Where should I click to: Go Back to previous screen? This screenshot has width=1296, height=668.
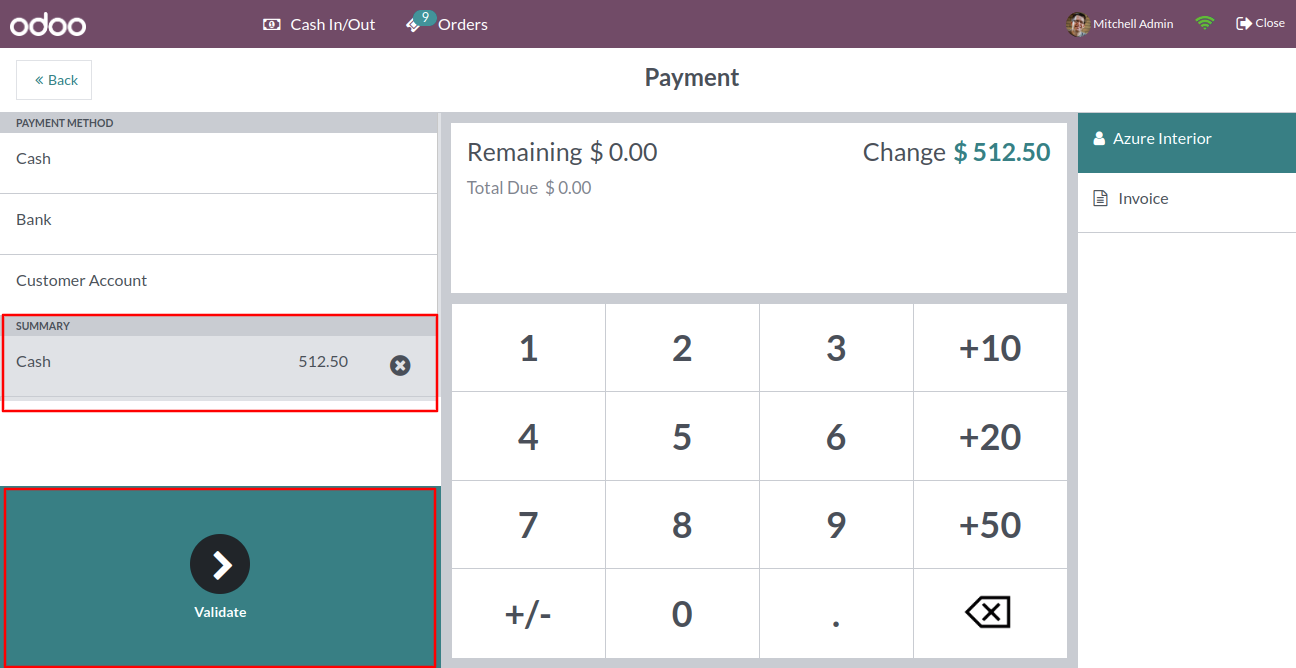click(54, 80)
